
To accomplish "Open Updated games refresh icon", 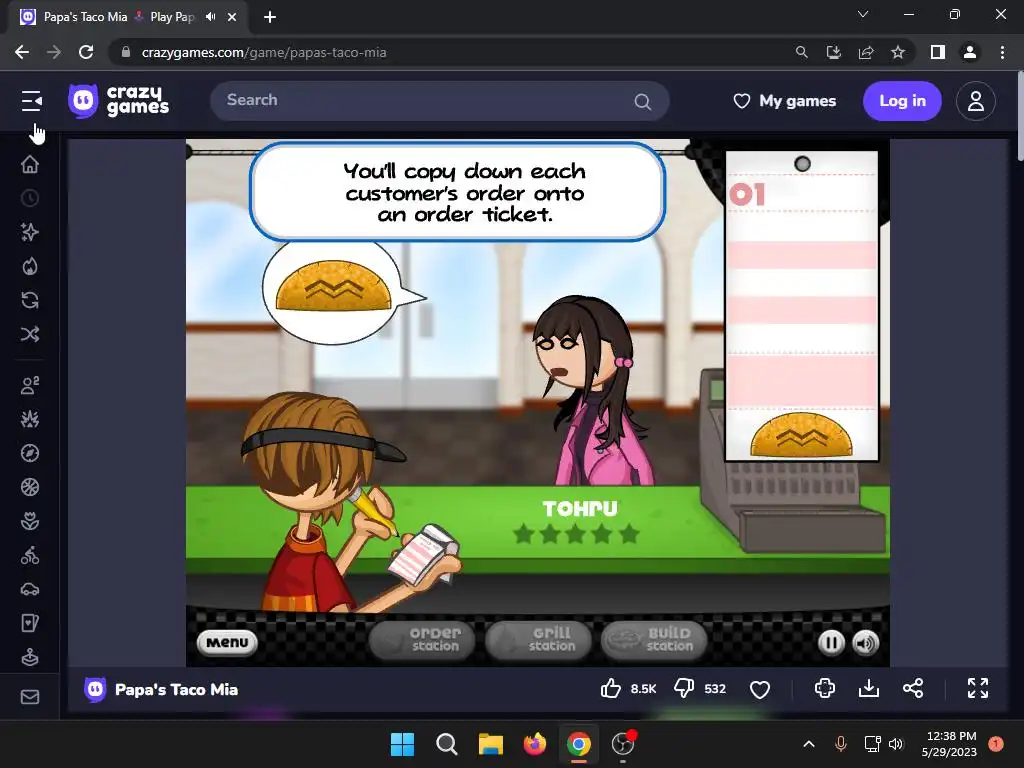I will click(30, 300).
